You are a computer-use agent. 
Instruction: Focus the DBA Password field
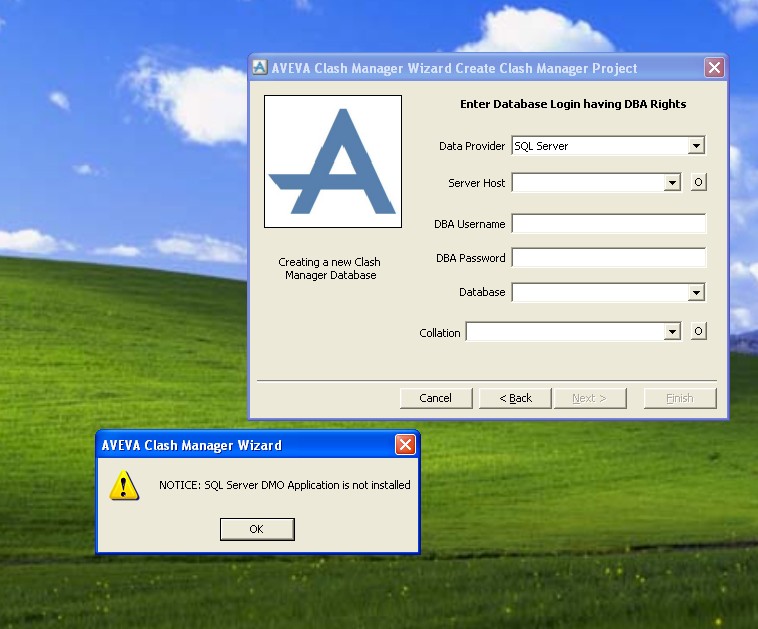pos(609,258)
